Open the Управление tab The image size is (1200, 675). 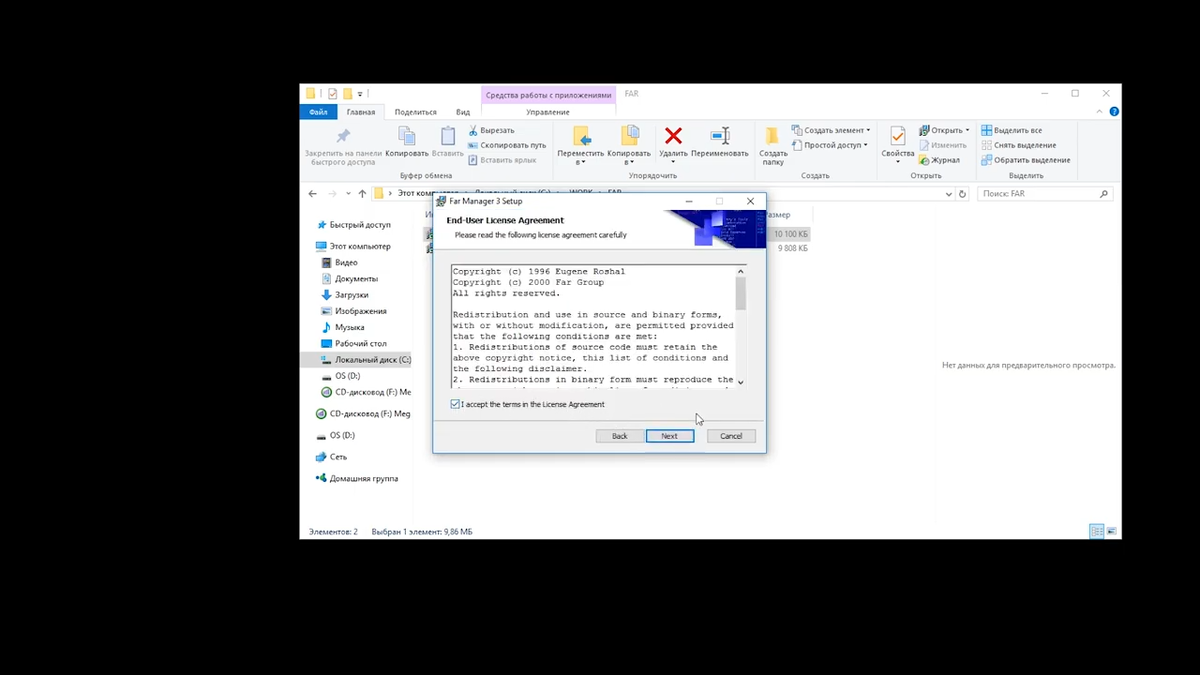click(547, 112)
